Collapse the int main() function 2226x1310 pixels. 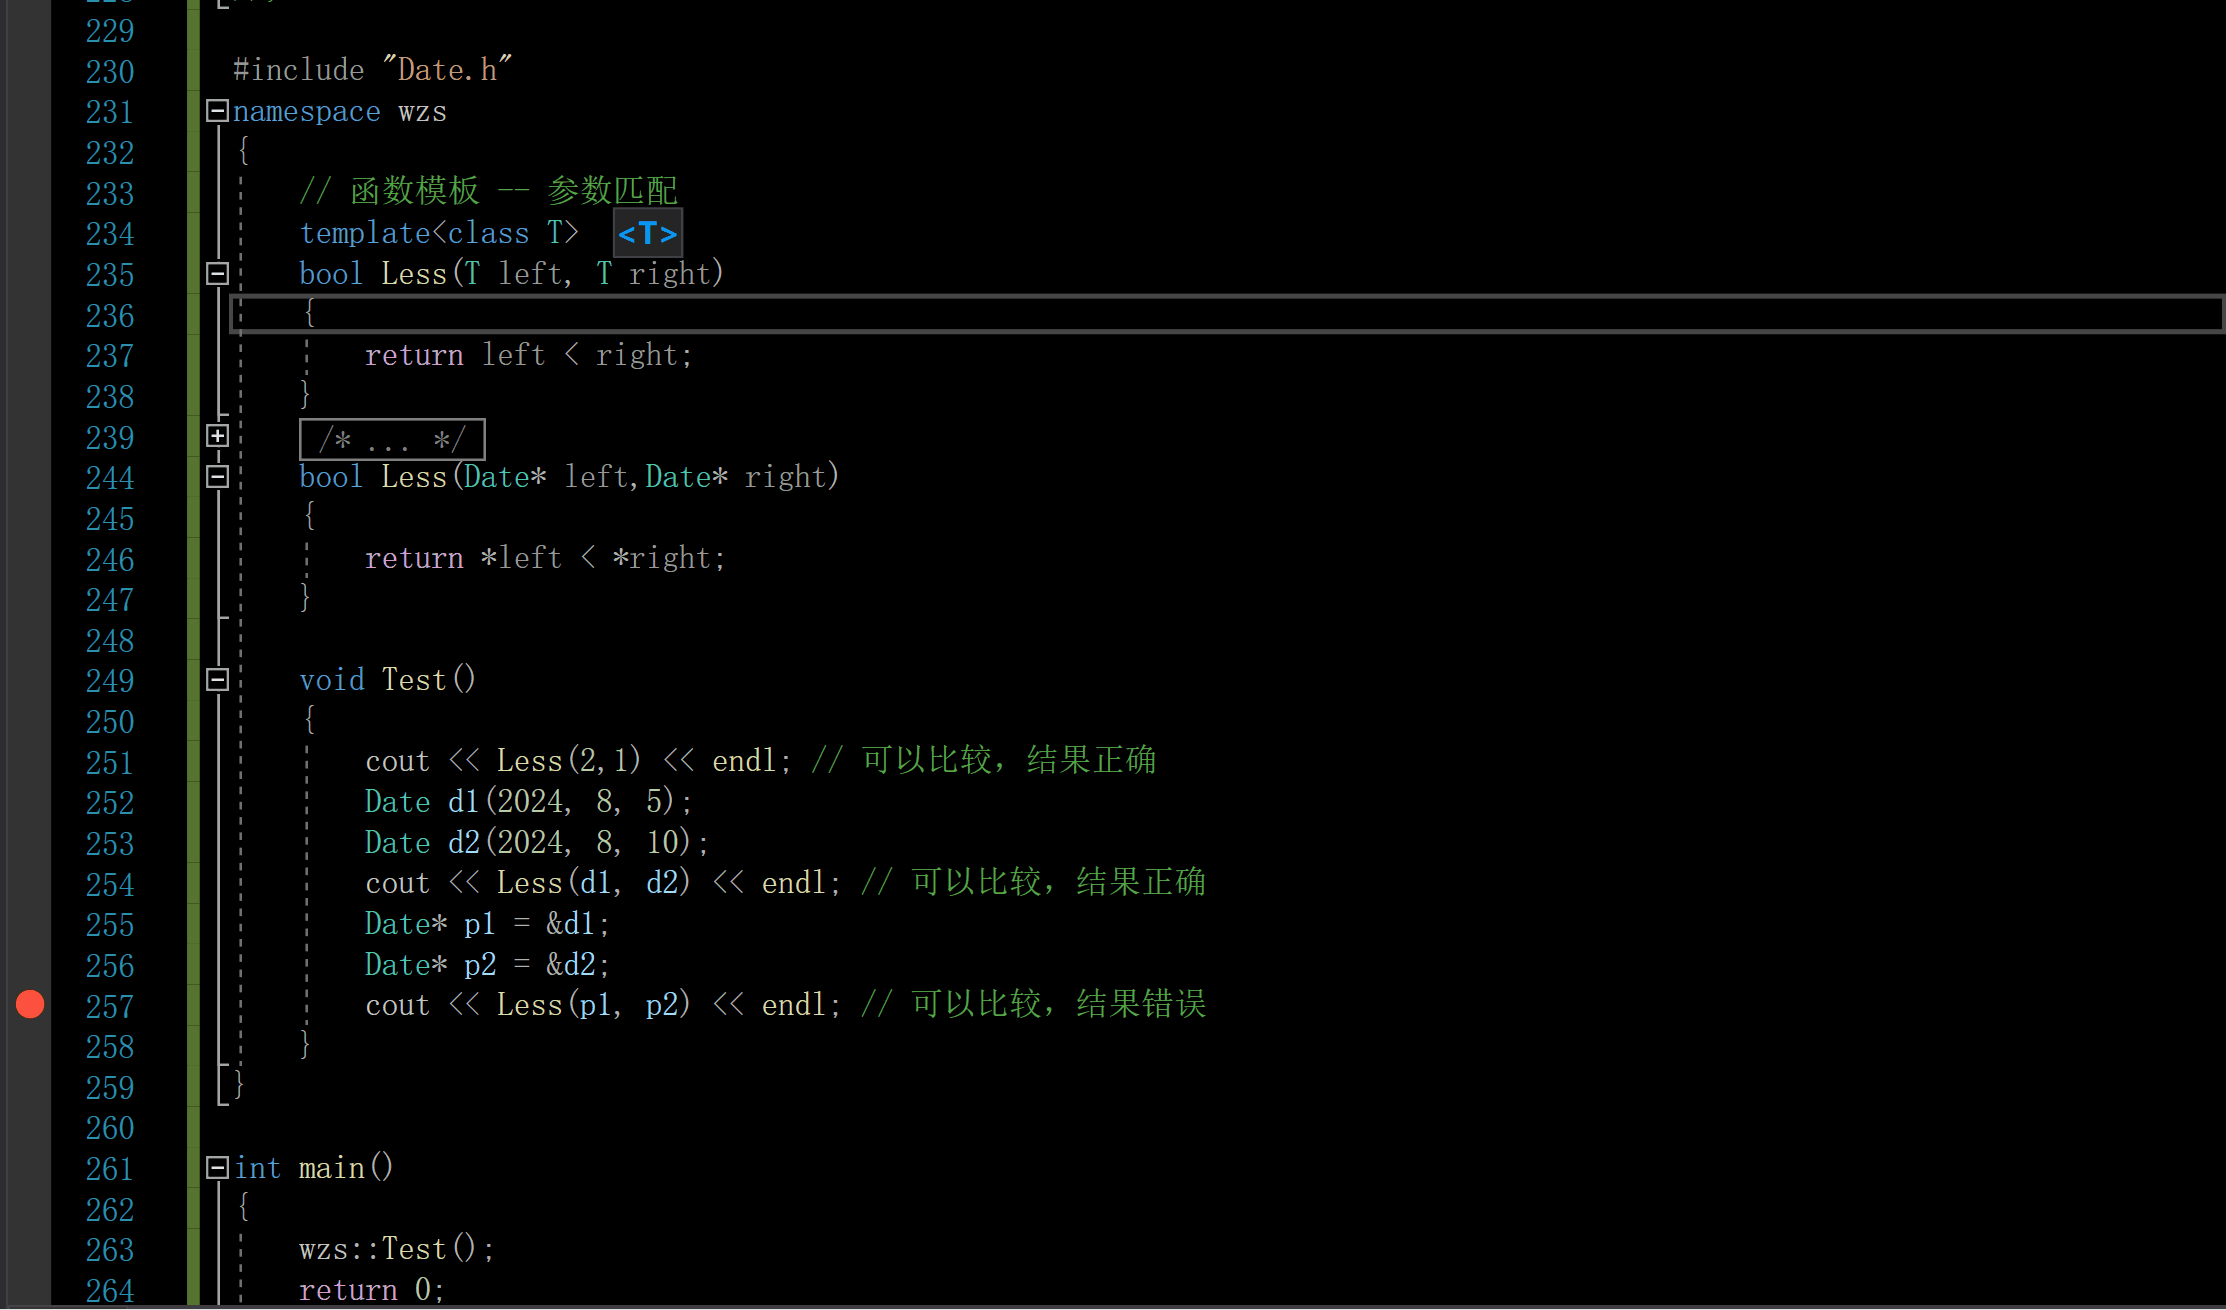[x=217, y=1167]
